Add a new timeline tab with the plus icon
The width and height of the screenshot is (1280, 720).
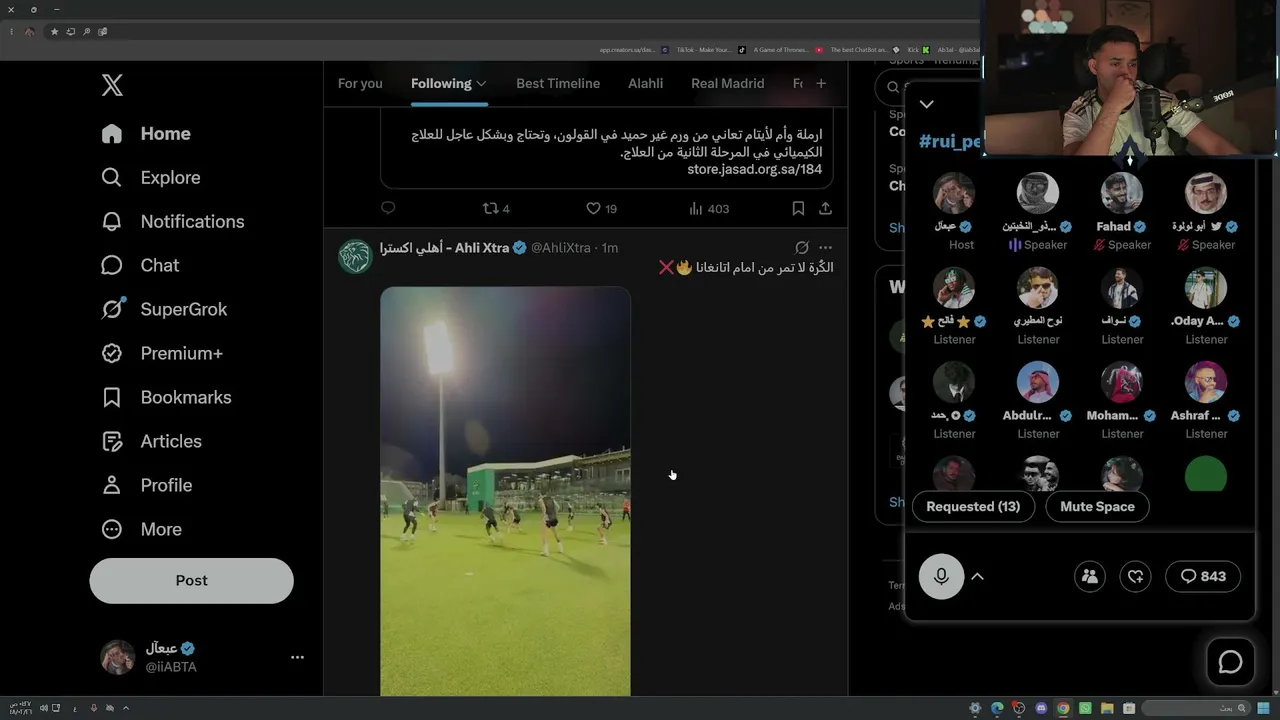pyautogui.click(x=821, y=83)
